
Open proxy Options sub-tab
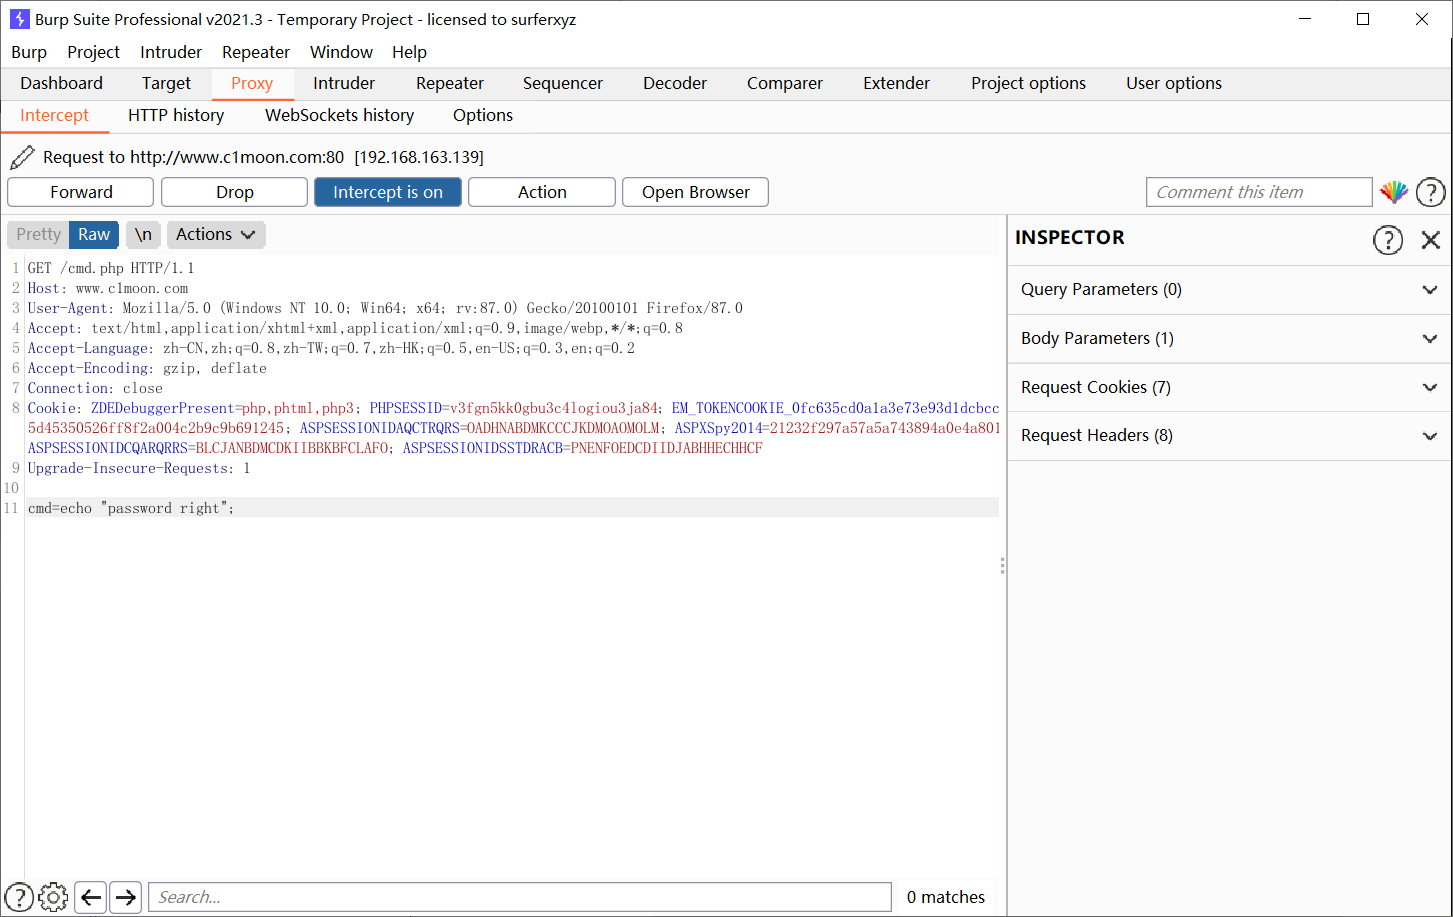(x=483, y=115)
